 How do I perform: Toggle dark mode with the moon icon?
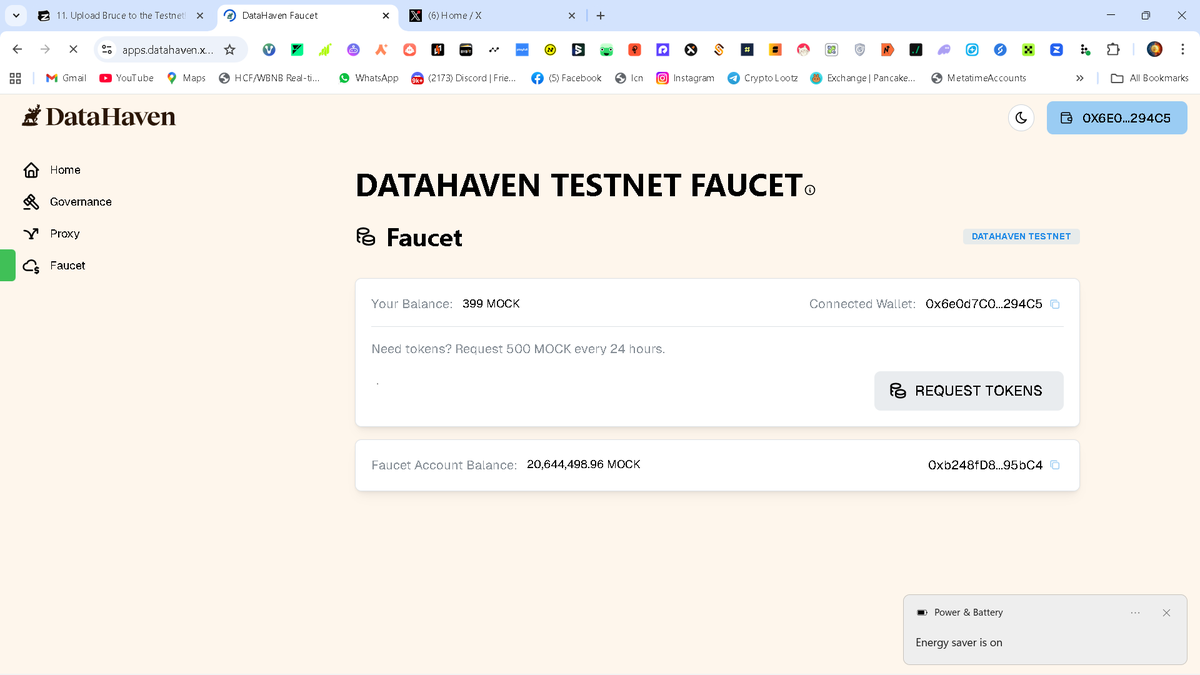(x=1021, y=118)
